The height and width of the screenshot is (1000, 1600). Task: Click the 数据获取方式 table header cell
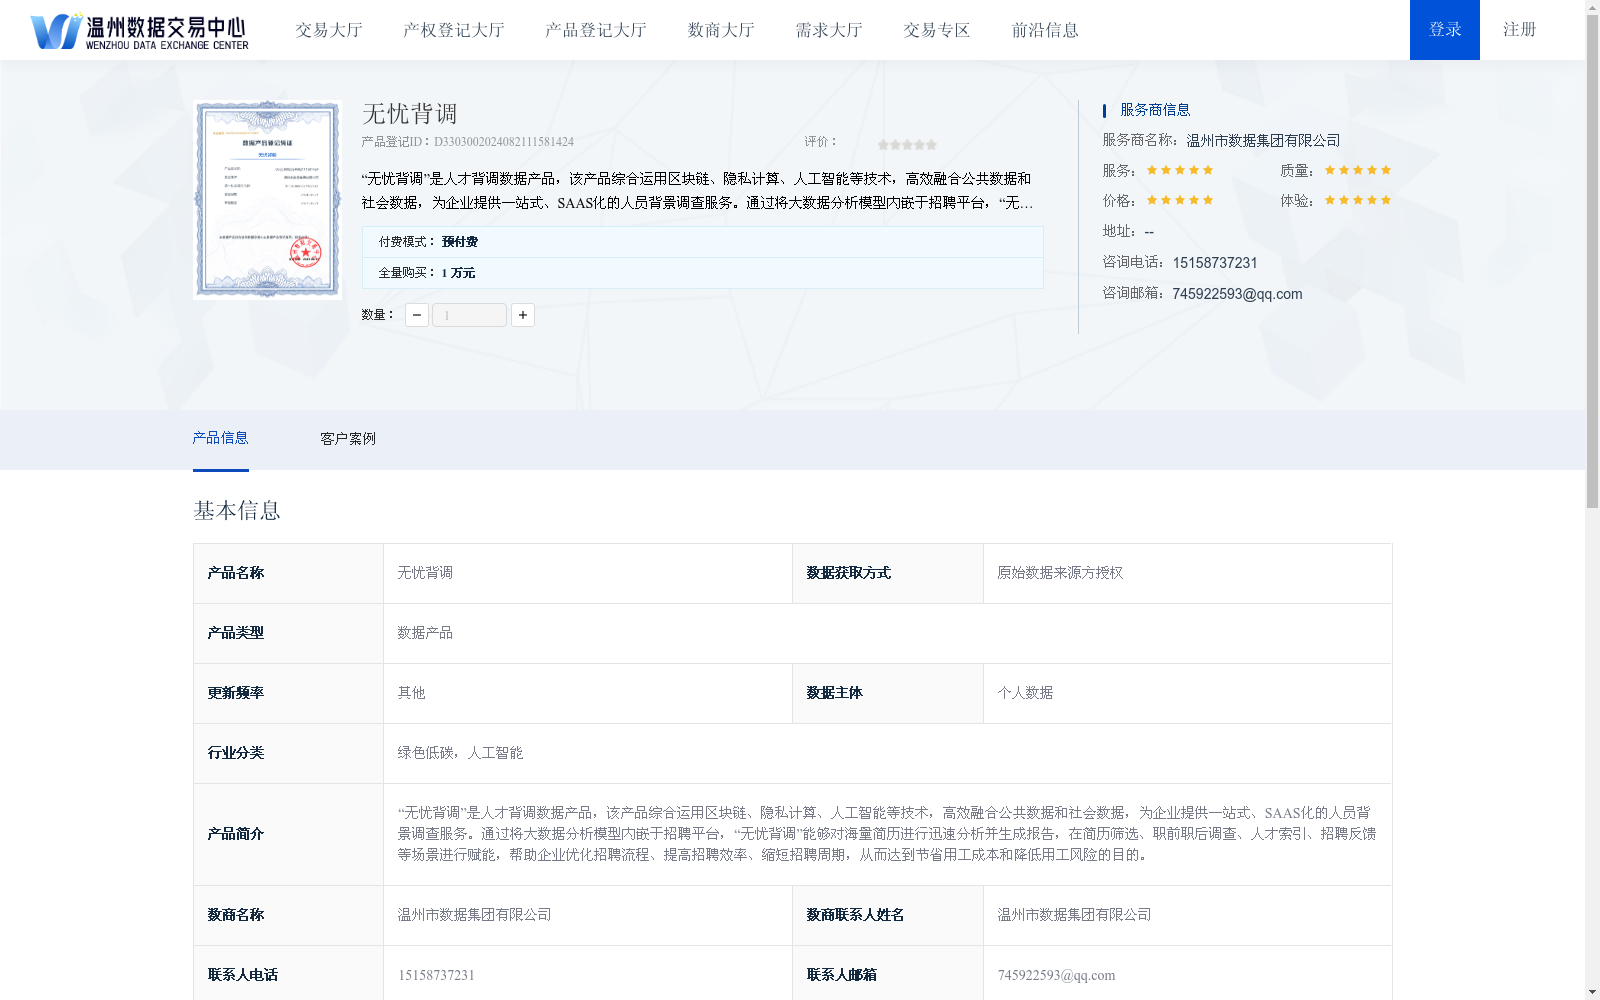click(888, 573)
